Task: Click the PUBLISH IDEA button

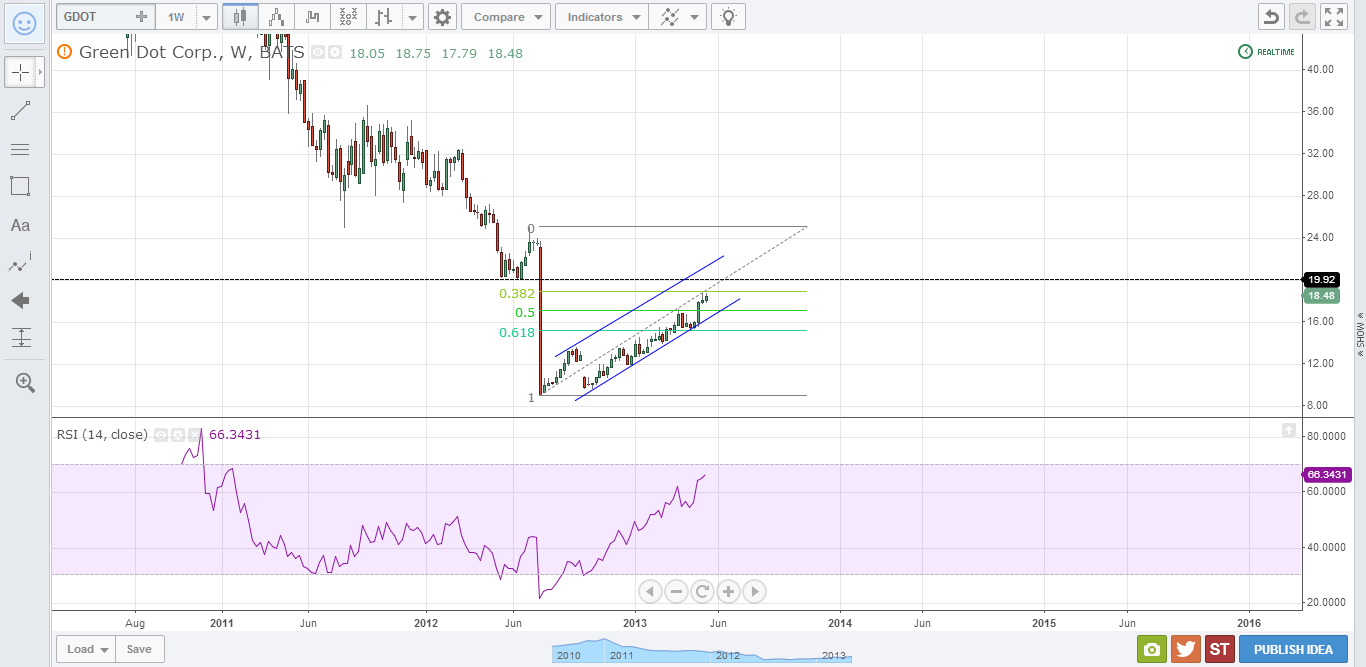Action: 1293,649
